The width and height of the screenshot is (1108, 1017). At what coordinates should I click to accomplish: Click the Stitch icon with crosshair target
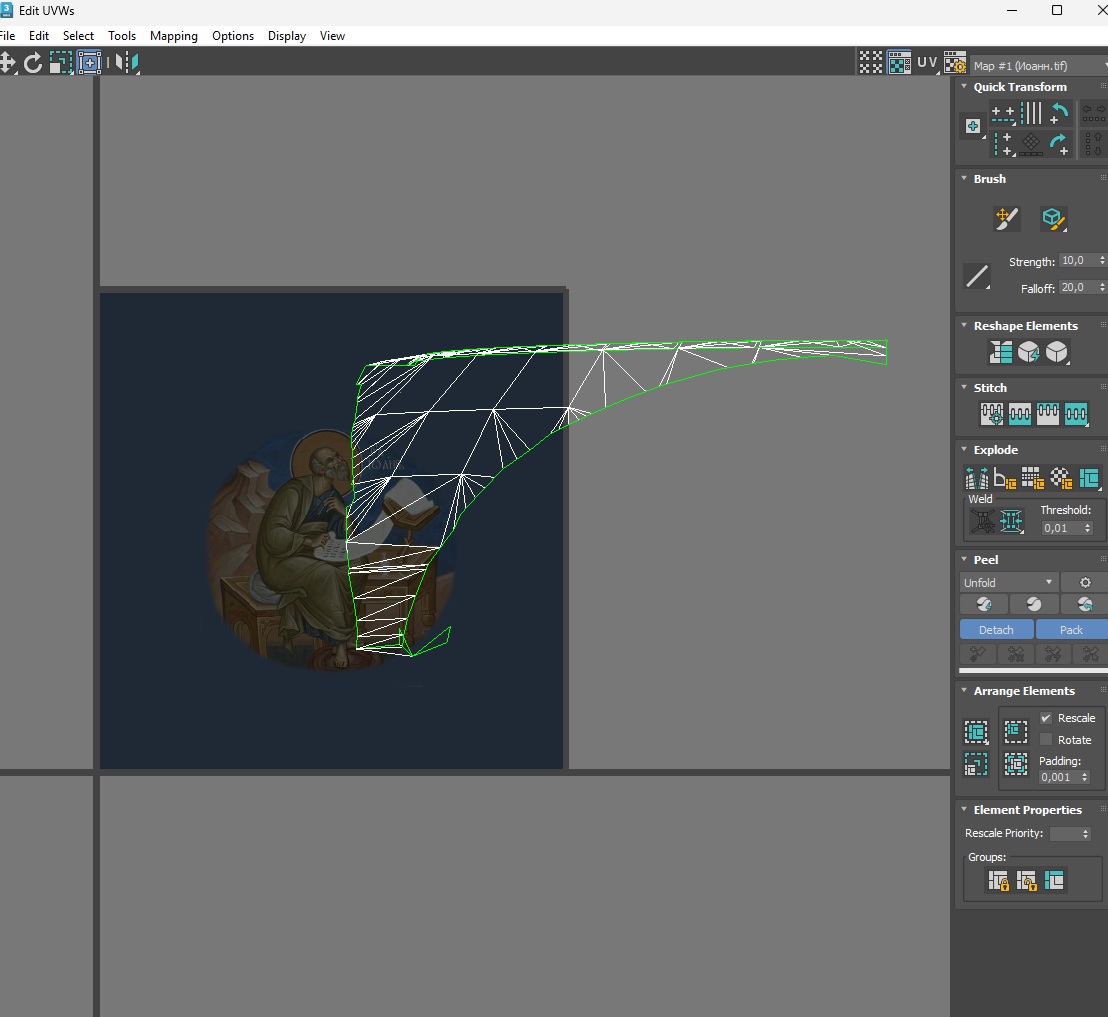(991, 413)
